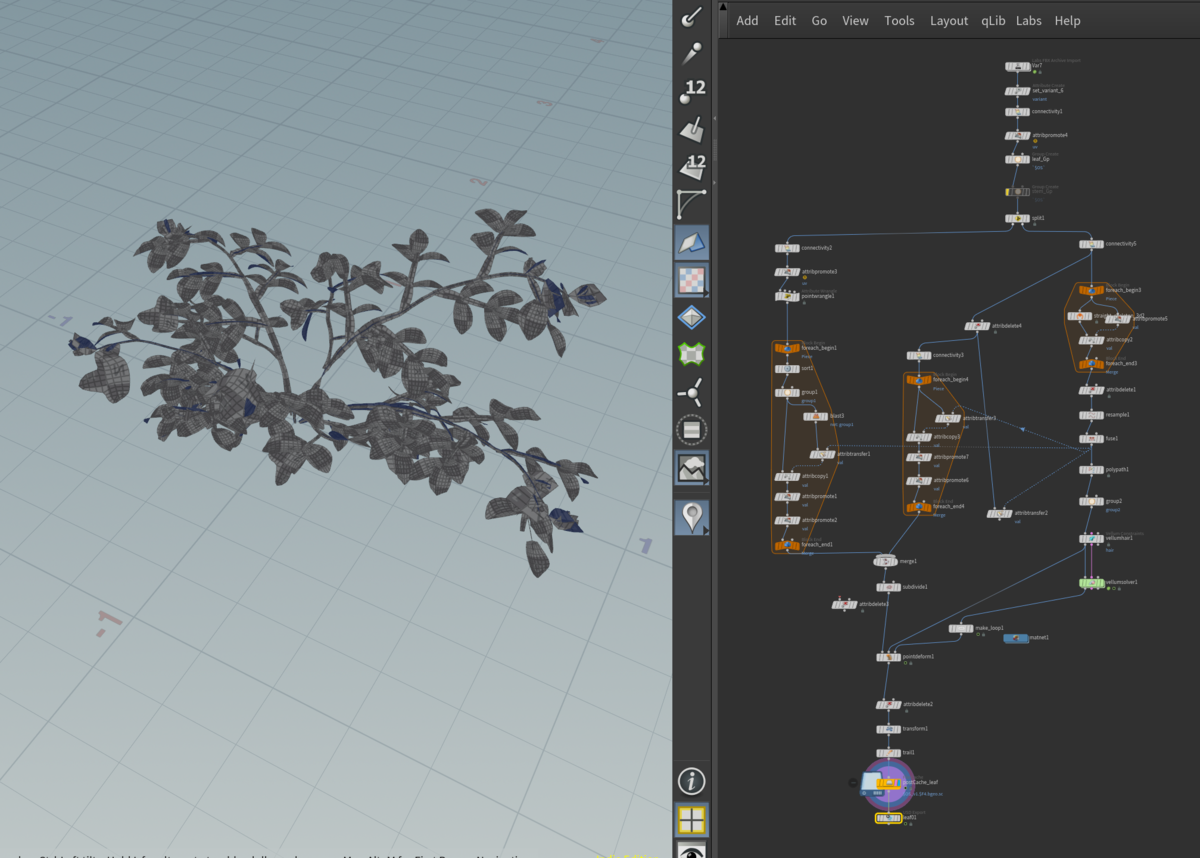Select the set_variant_6 node
Image resolution: width=1200 pixels, height=858 pixels.
[1017, 91]
